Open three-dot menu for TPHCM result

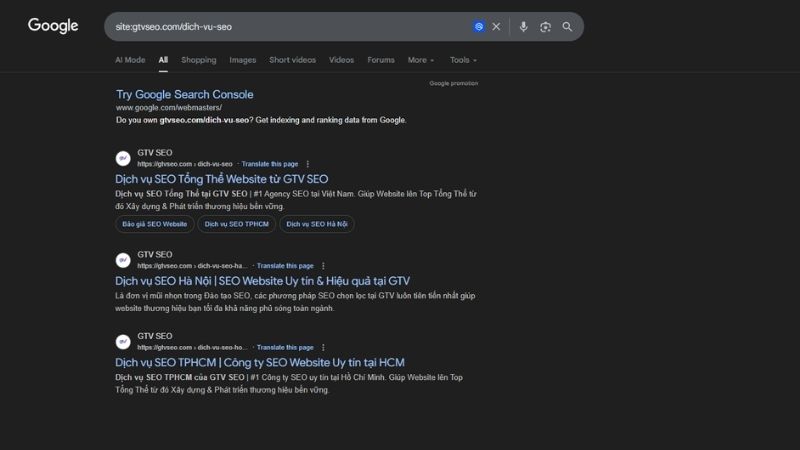(323, 347)
